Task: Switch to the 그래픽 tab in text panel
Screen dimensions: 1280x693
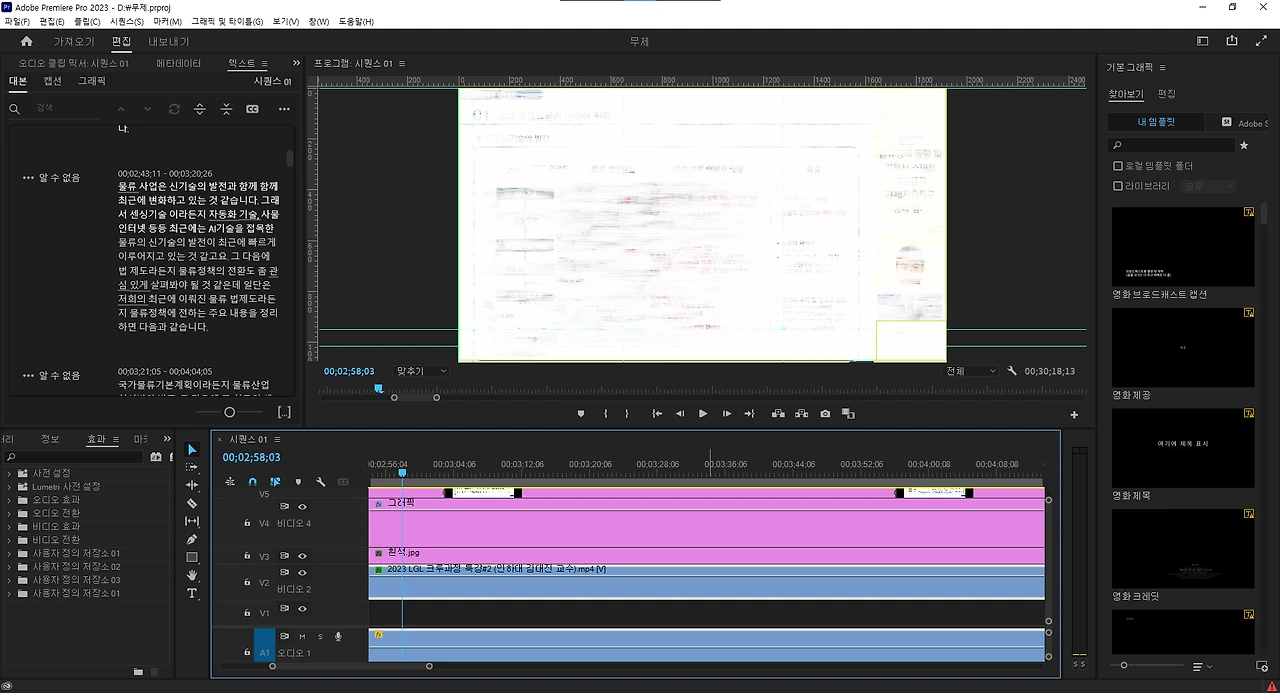Action: pos(92,81)
